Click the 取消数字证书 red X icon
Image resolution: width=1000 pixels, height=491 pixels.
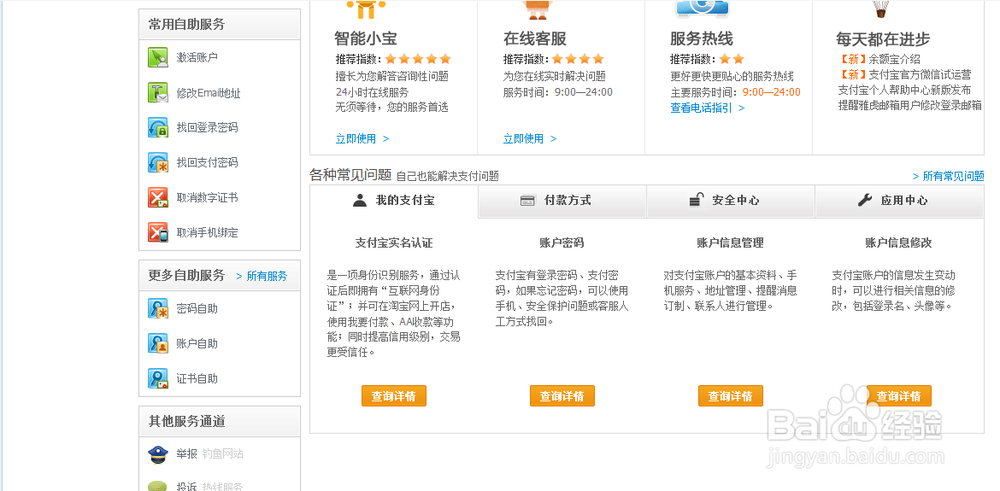[x=158, y=198]
